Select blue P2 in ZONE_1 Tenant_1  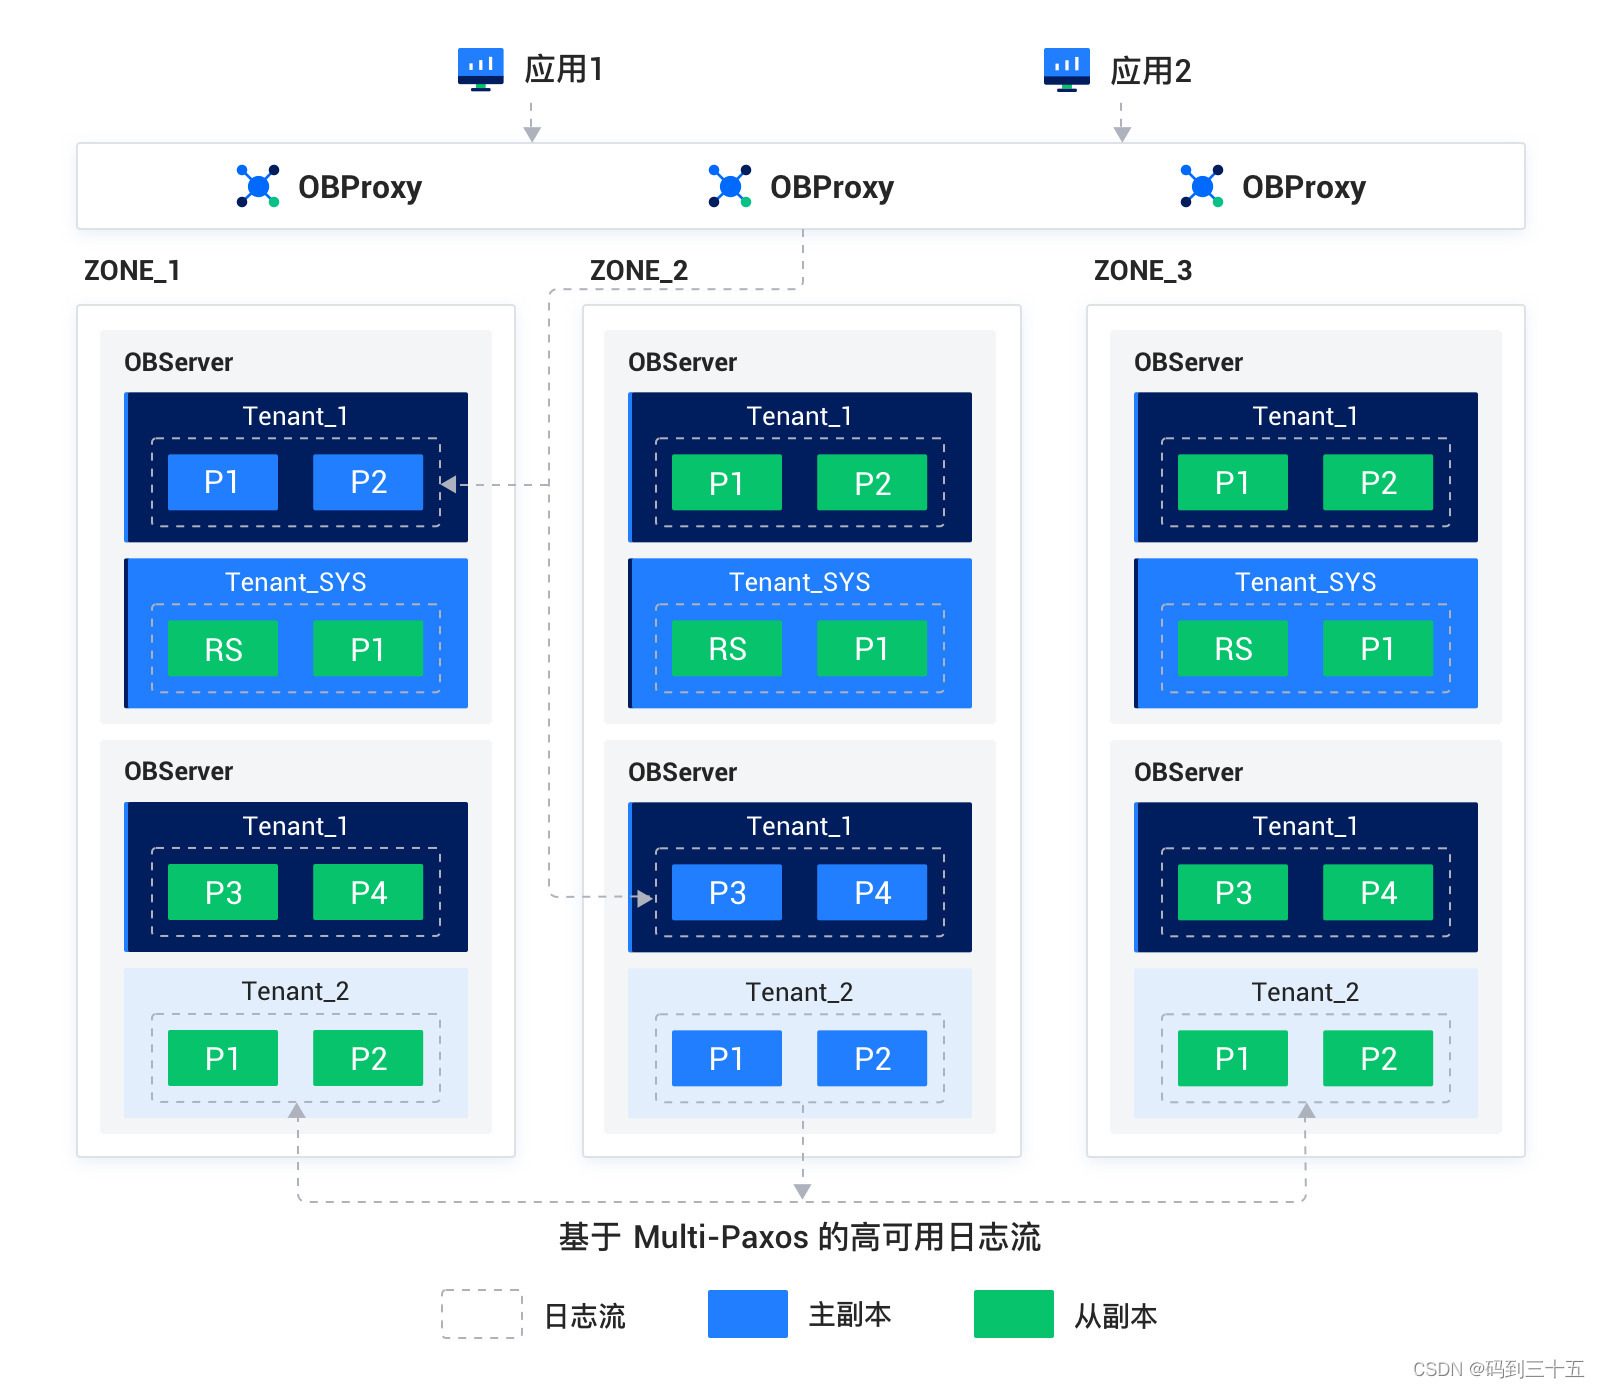click(x=368, y=482)
